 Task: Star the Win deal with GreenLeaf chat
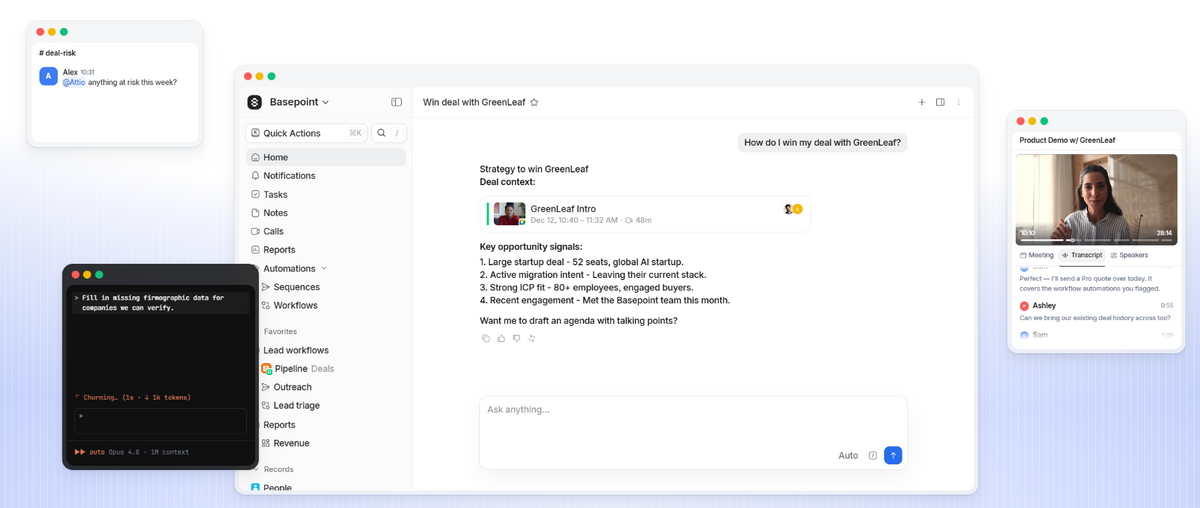click(534, 102)
